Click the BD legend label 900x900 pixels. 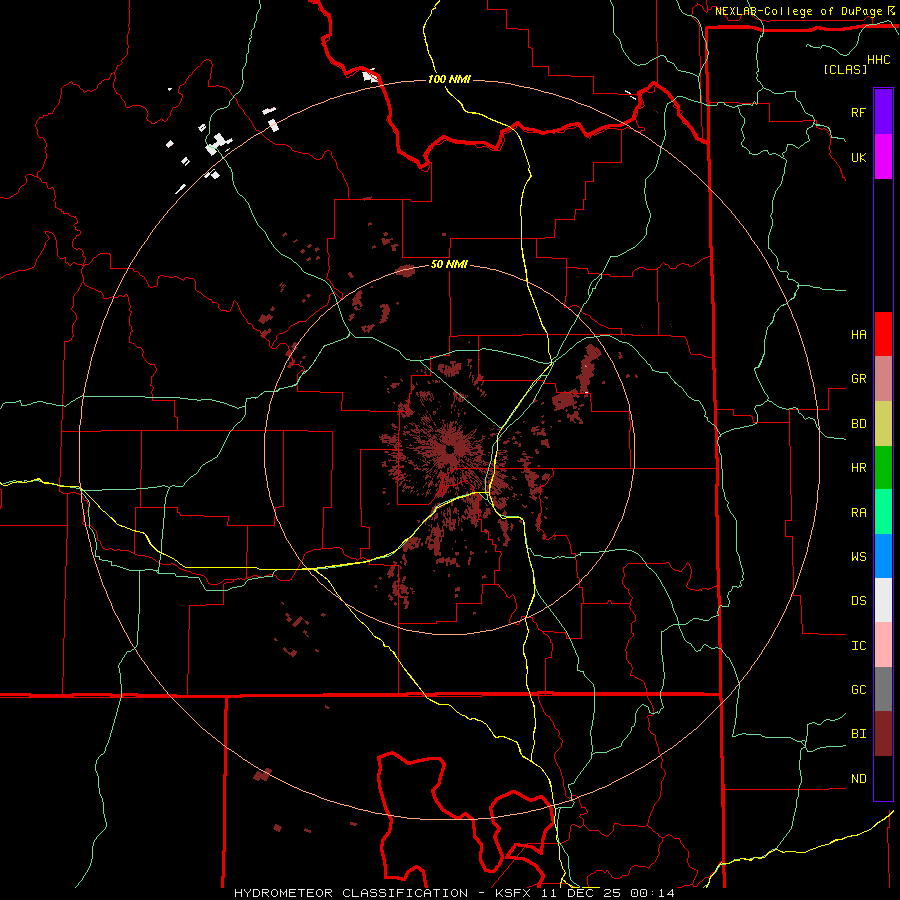click(x=858, y=424)
